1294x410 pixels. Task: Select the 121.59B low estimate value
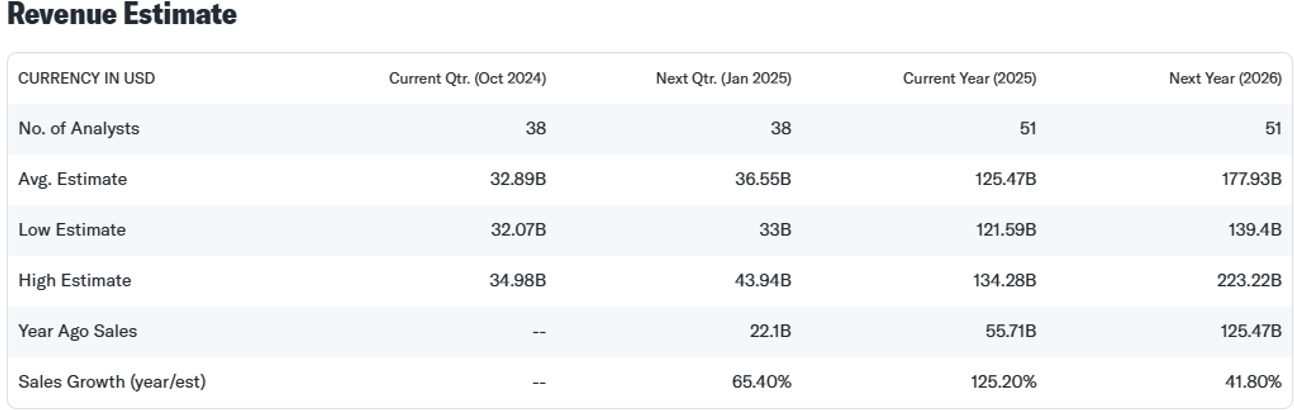pos(1006,230)
